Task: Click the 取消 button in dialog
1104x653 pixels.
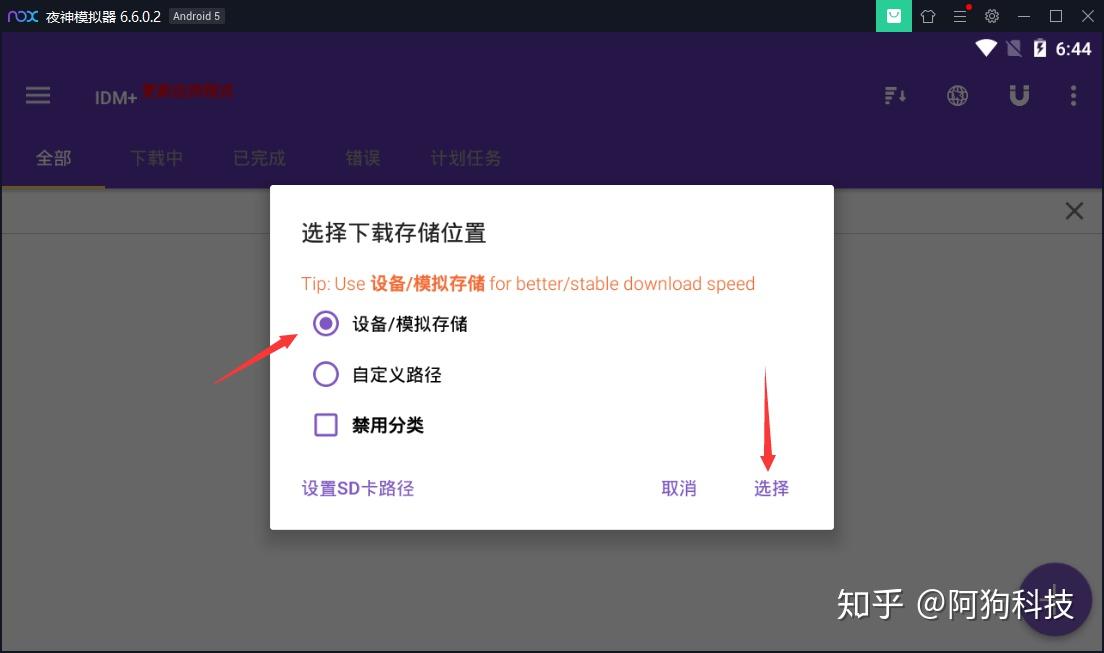Action: coord(679,488)
